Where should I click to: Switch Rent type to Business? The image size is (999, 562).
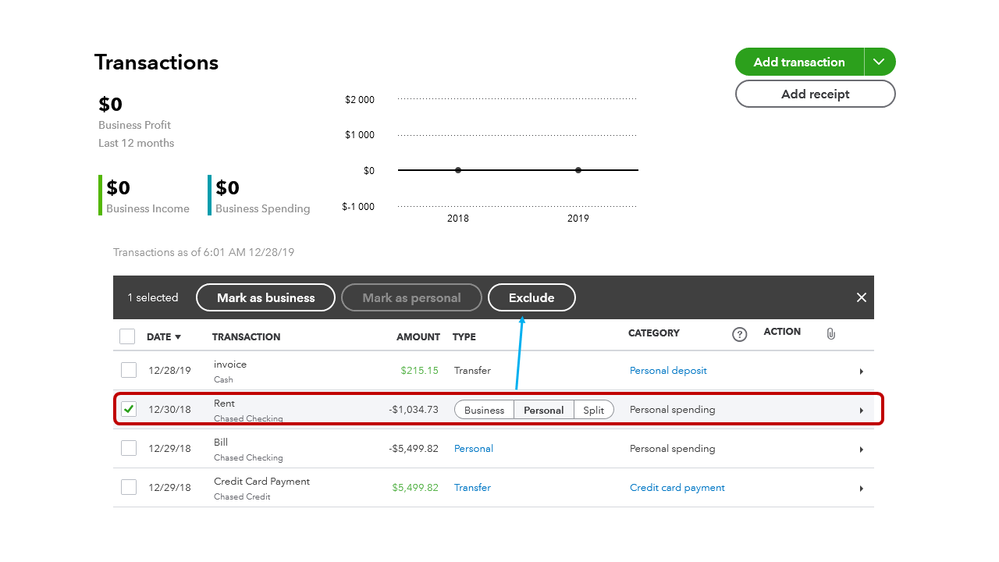click(484, 410)
